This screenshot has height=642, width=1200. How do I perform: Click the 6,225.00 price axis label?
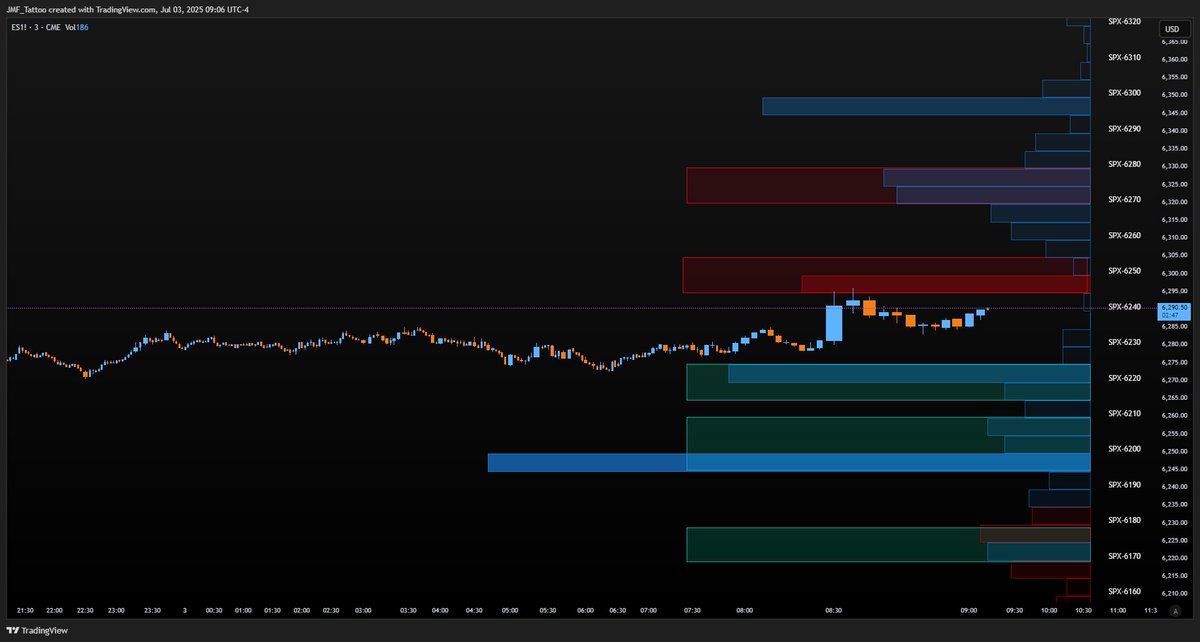pos(1174,540)
